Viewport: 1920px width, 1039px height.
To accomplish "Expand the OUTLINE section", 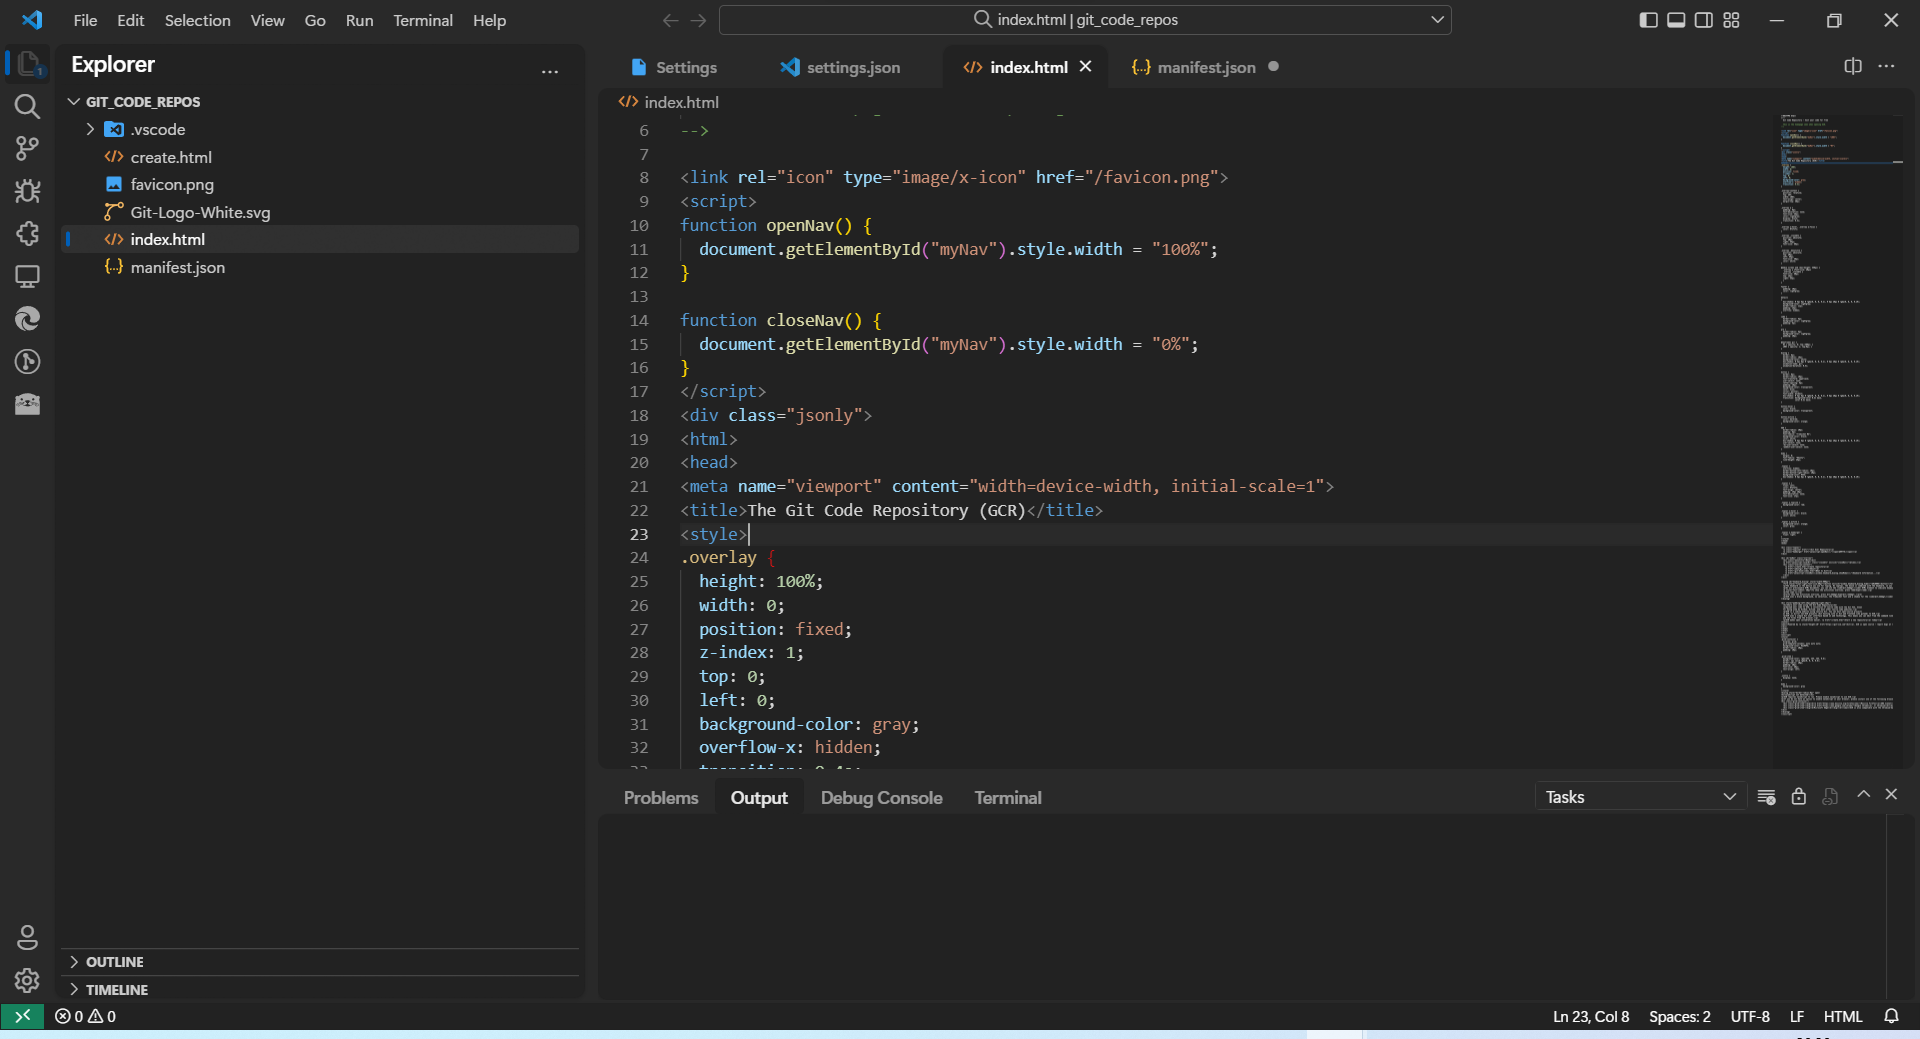I will click(x=320, y=962).
